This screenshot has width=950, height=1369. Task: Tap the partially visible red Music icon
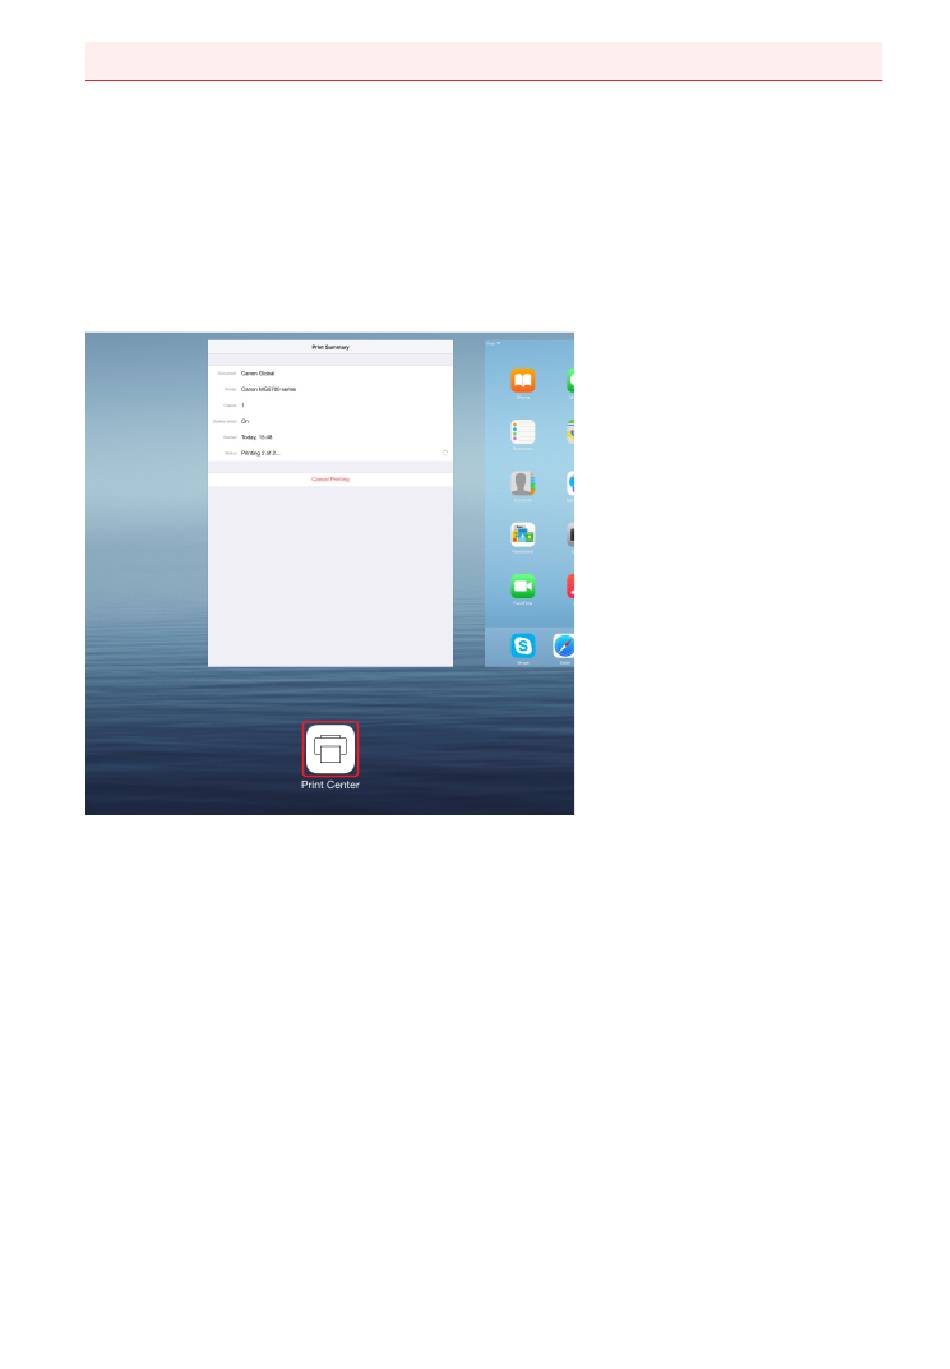[570, 586]
